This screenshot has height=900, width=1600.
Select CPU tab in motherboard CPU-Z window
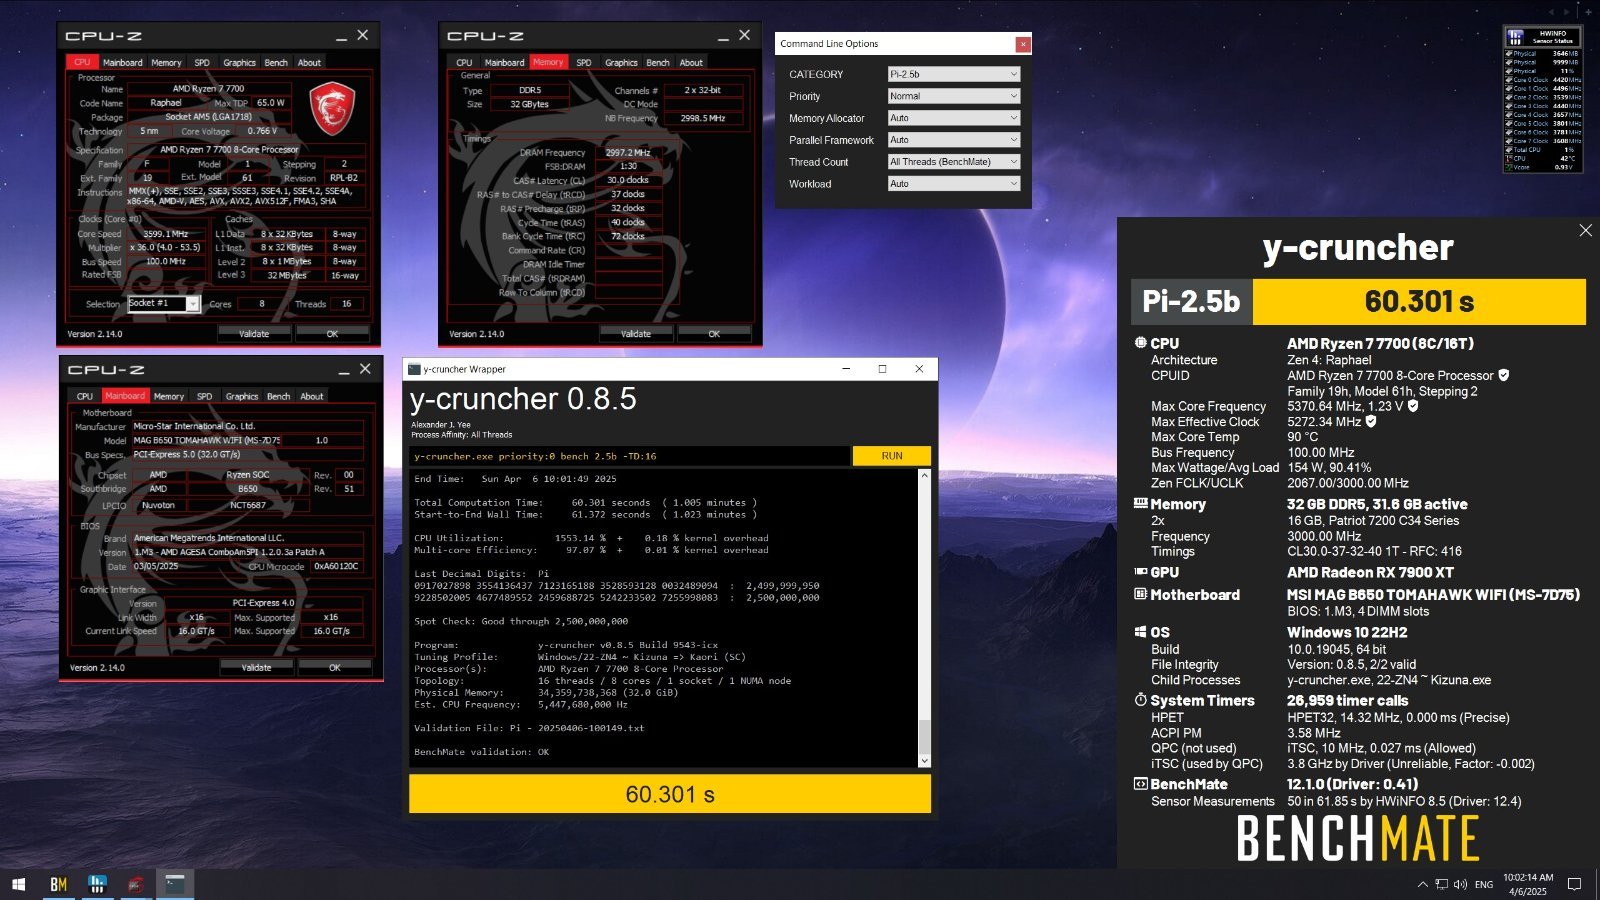(x=85, y=396)
